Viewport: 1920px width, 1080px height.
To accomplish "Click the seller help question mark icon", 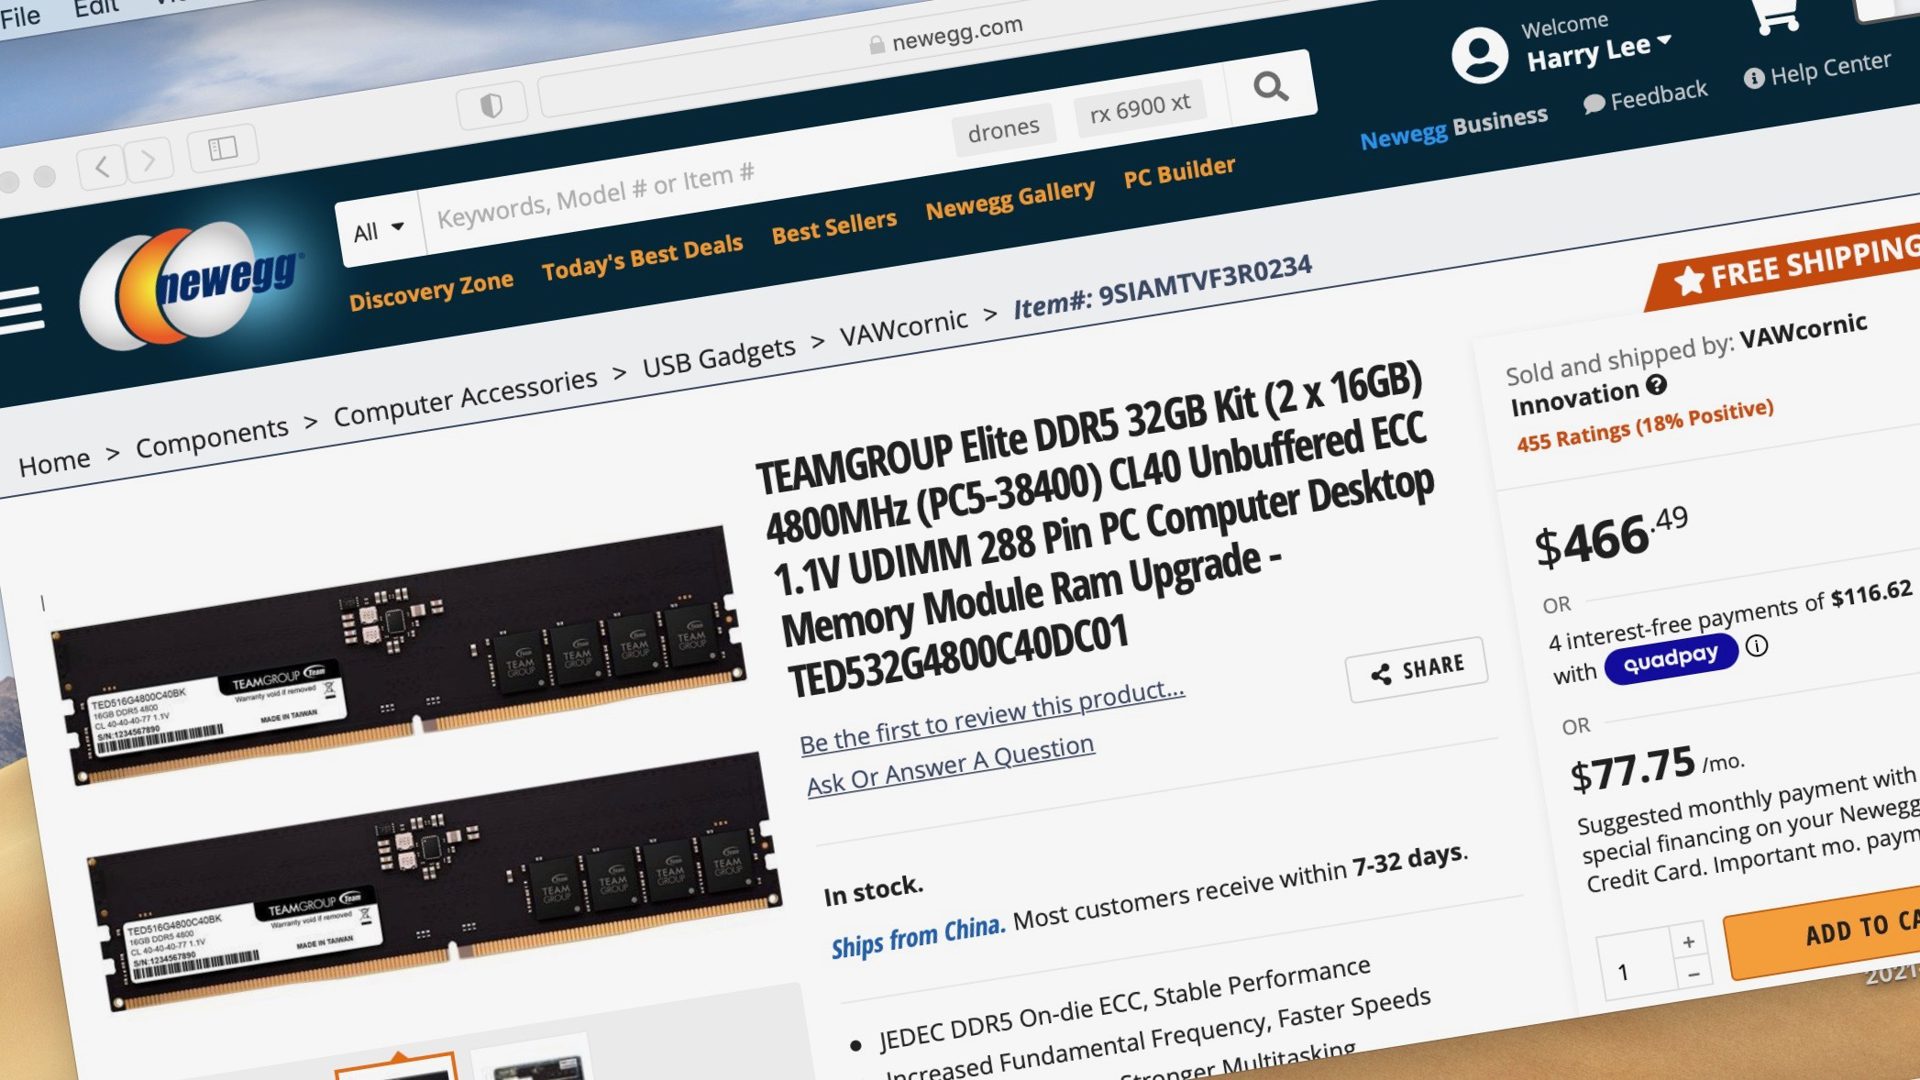I will click(1656, 384).
